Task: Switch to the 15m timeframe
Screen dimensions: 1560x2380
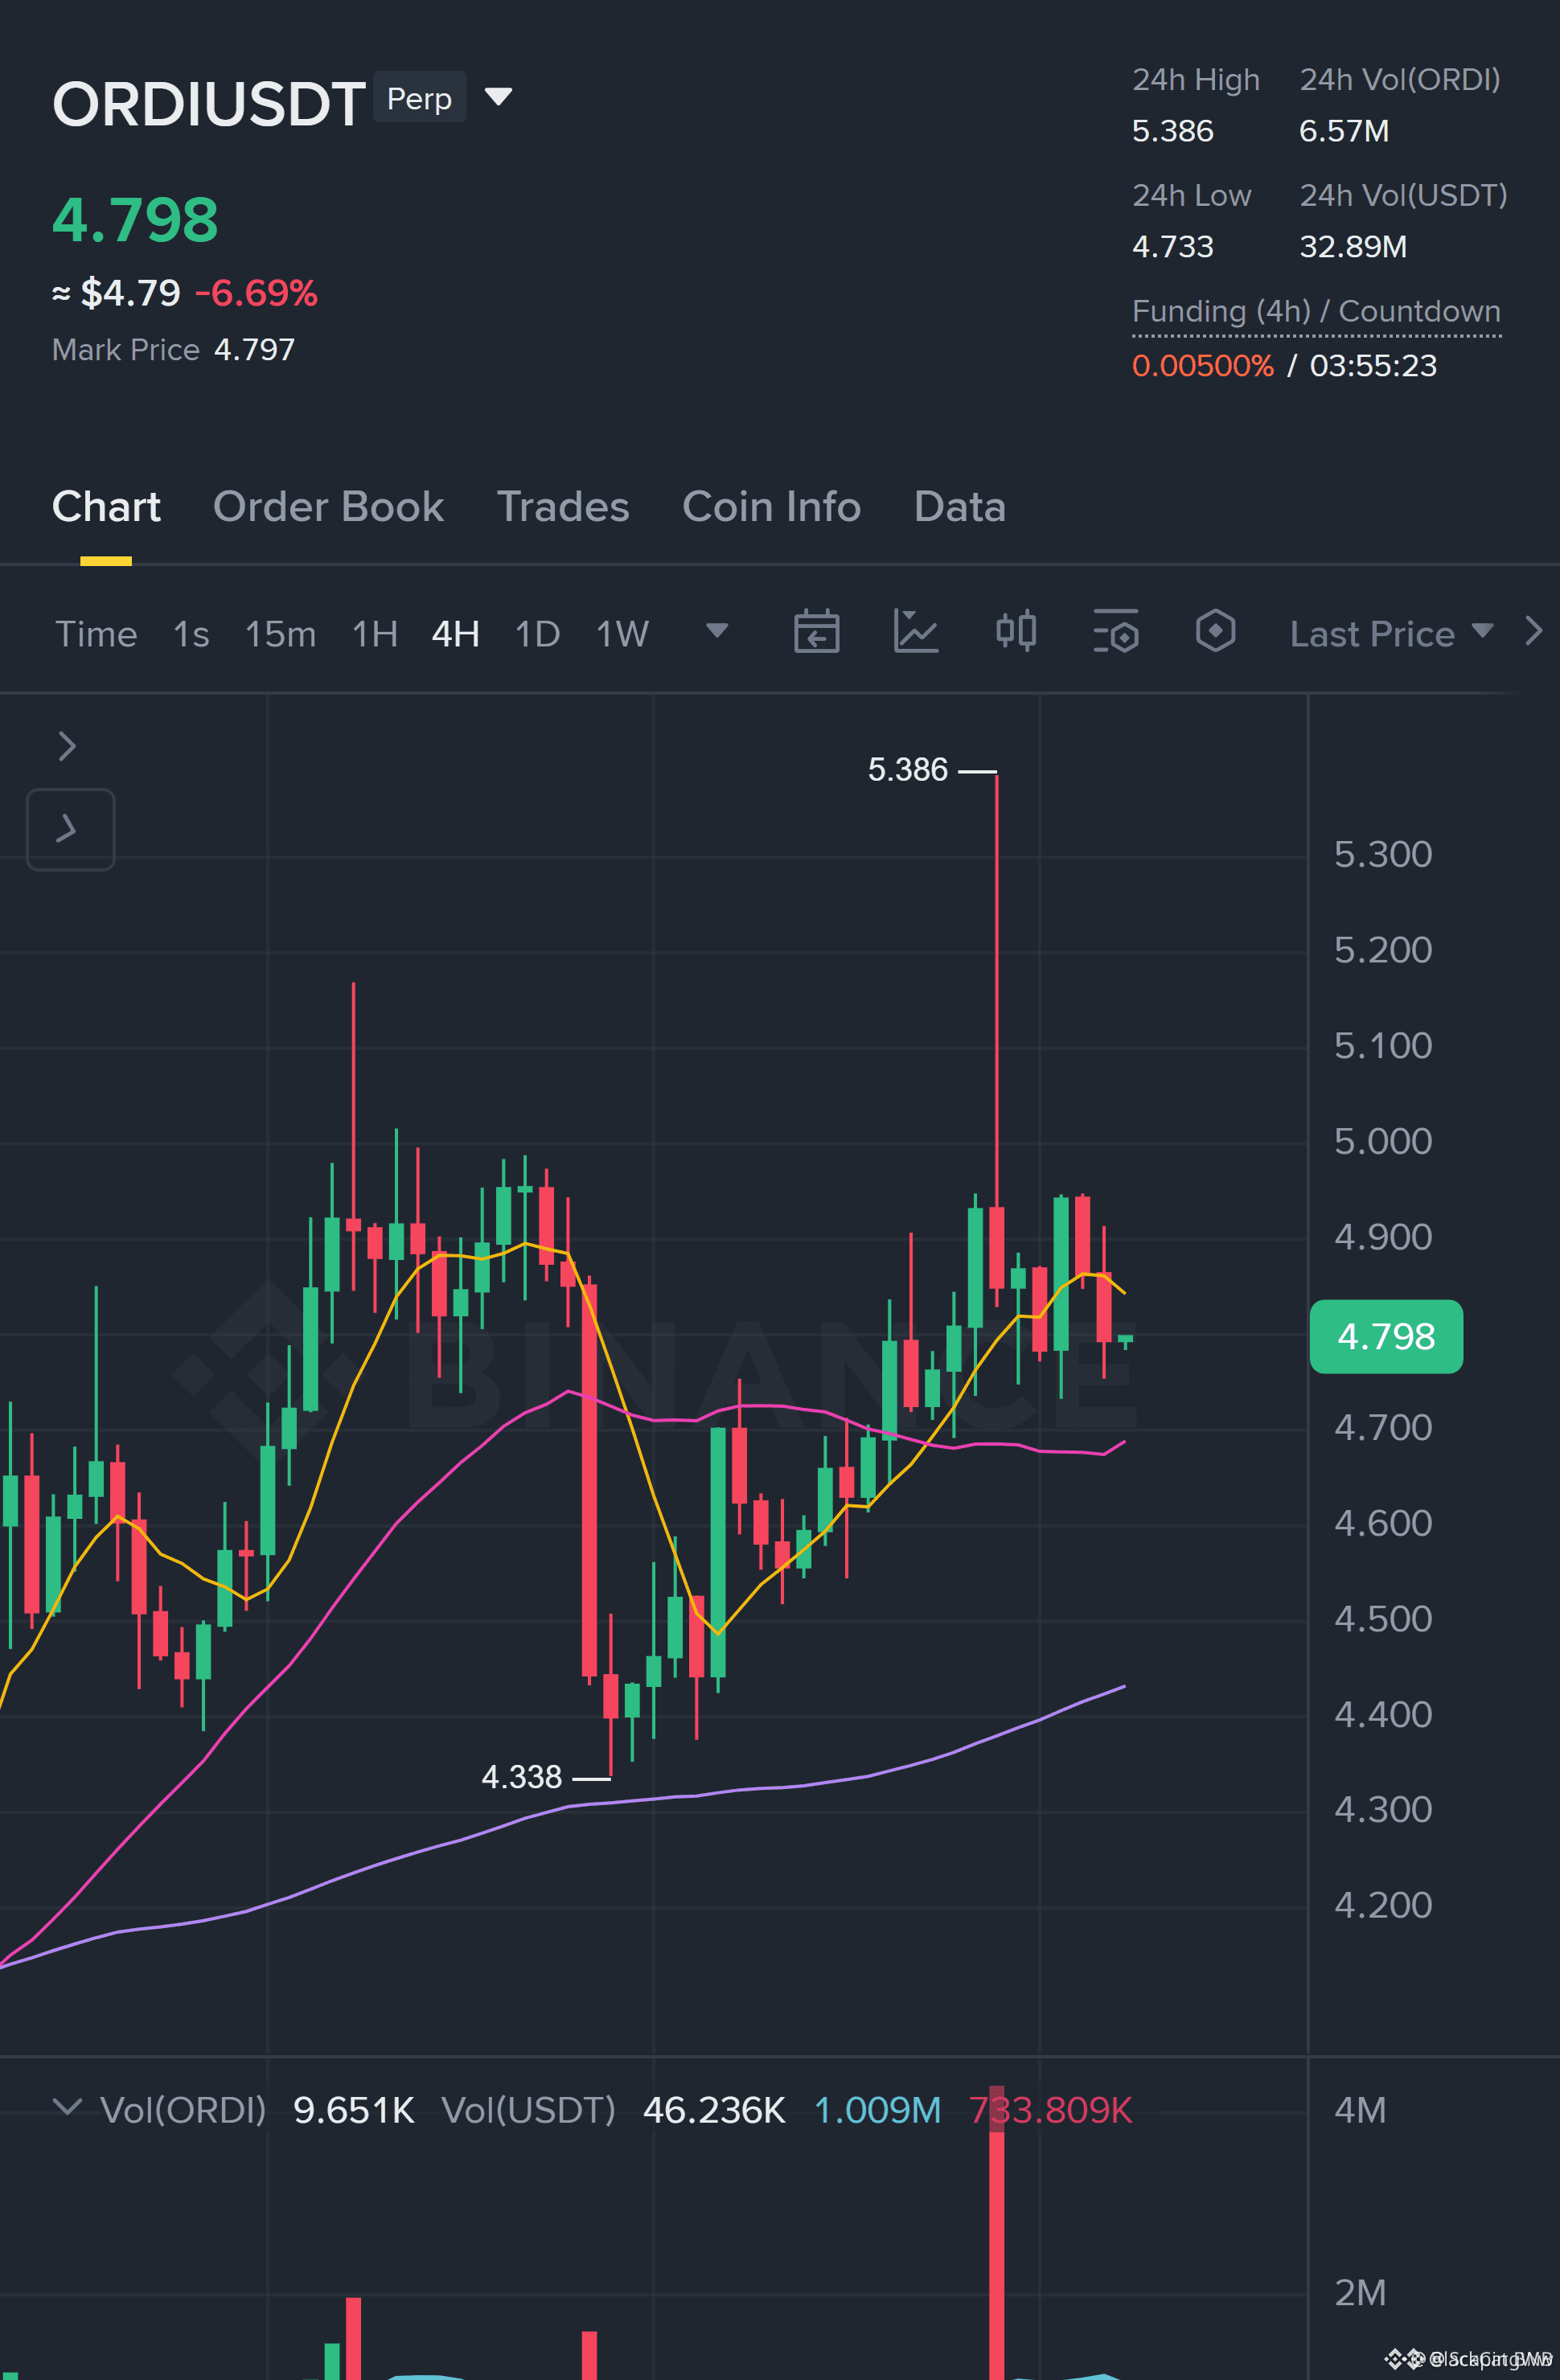Action: 280,634
